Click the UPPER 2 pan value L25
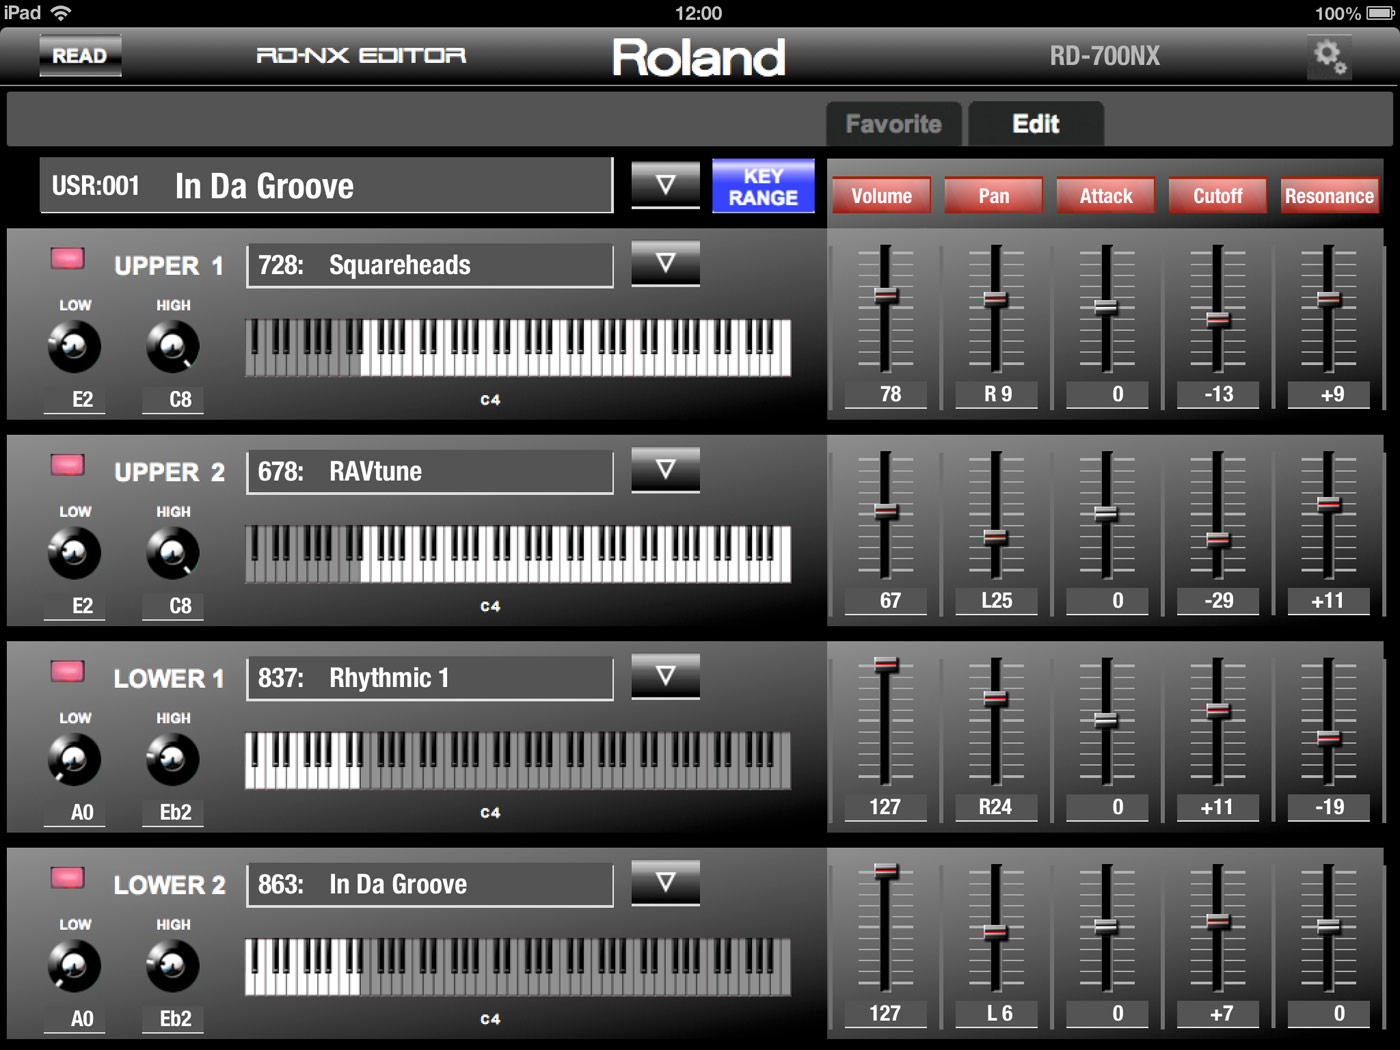 [x=997, y=601]
